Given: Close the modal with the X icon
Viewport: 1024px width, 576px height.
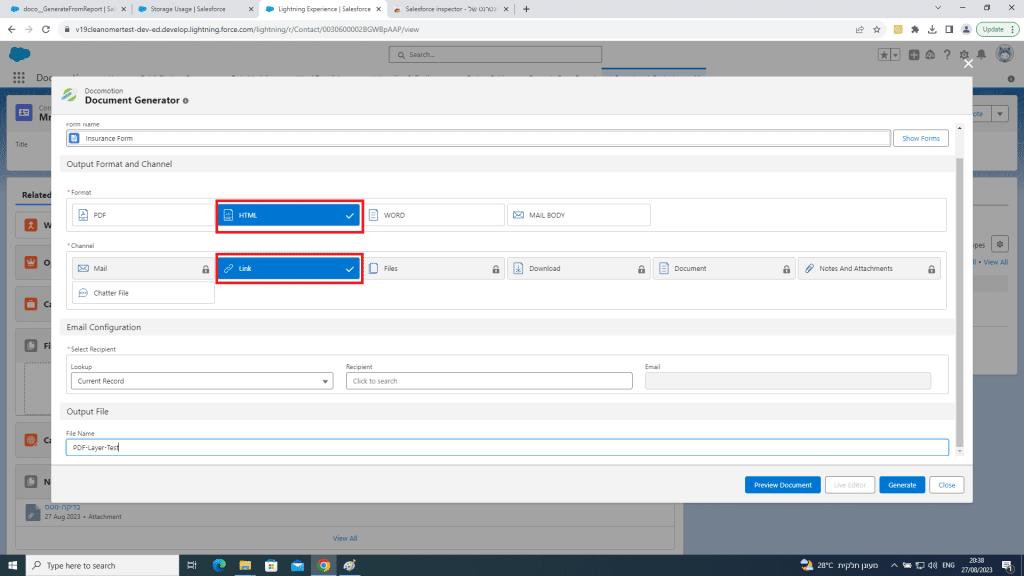Looking at the screenshot, I should click(x=967, y=63).
